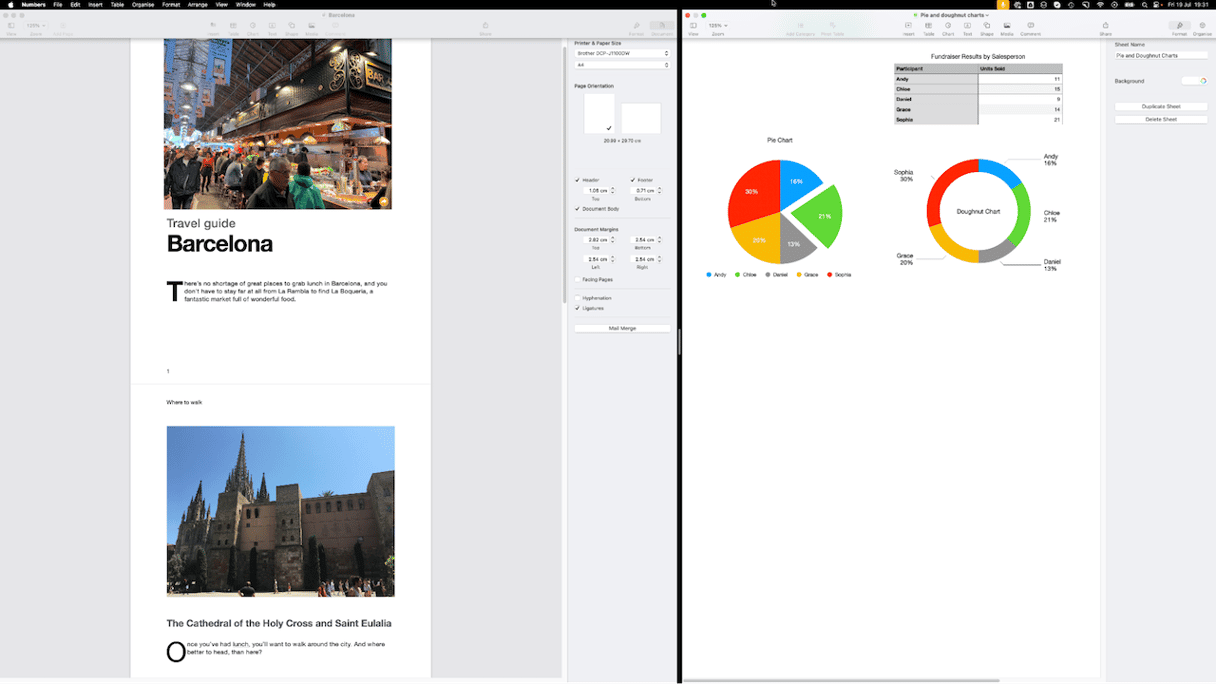Open the Format inspector in Pages window
The width and height of the screenshot is (1216, 684).
tap(636, 27)
